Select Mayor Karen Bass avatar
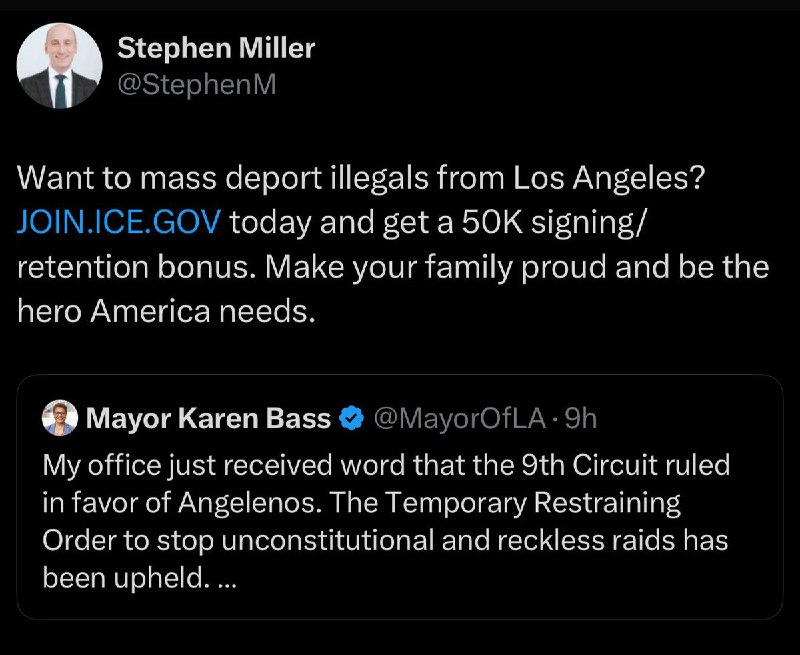The width and height of the screenshot is (800, 655). point(60,418)
